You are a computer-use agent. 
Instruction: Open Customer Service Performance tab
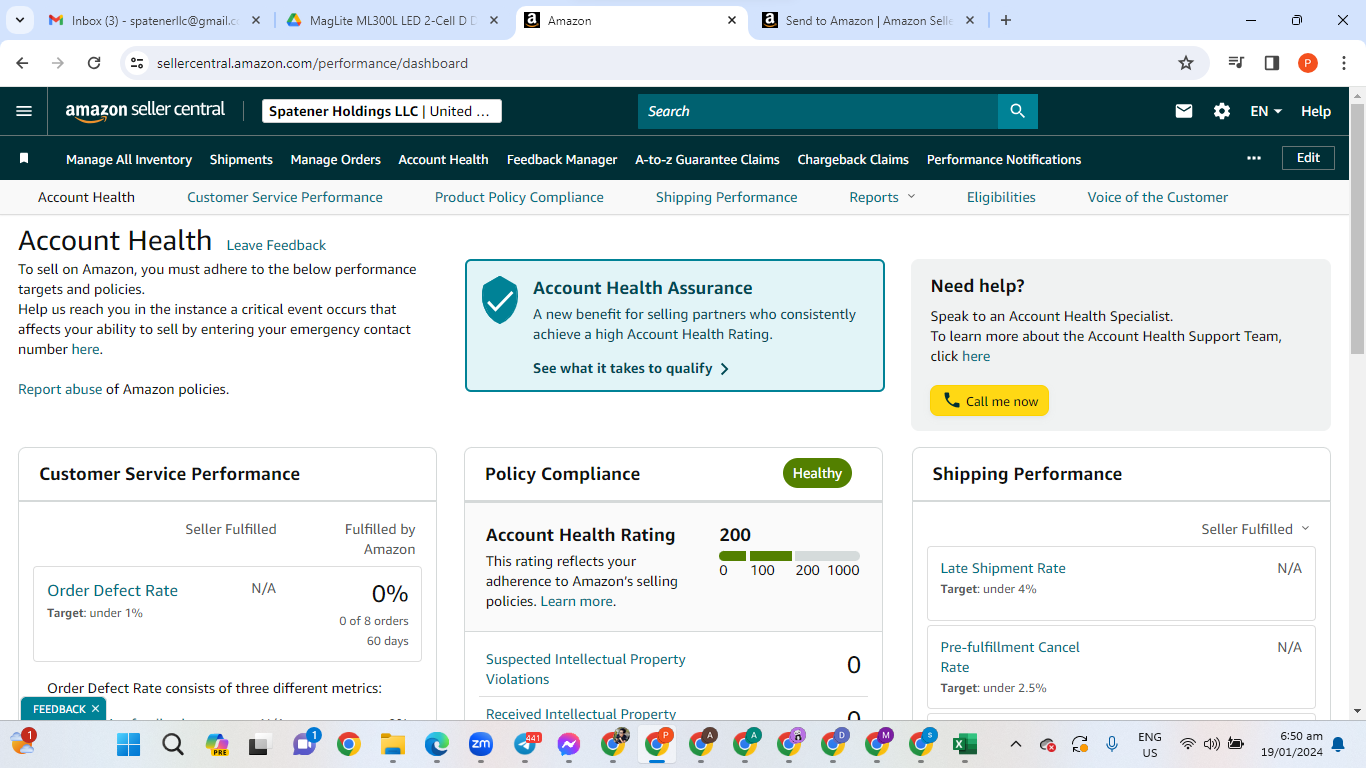click(285, 197)
